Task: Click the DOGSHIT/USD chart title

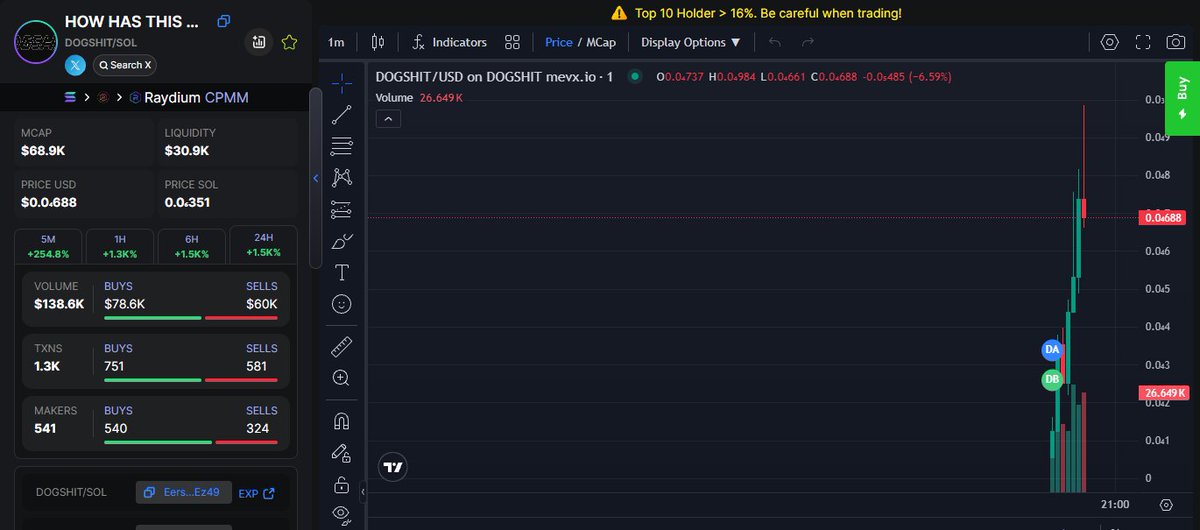Action: click(x=494, y=77)
